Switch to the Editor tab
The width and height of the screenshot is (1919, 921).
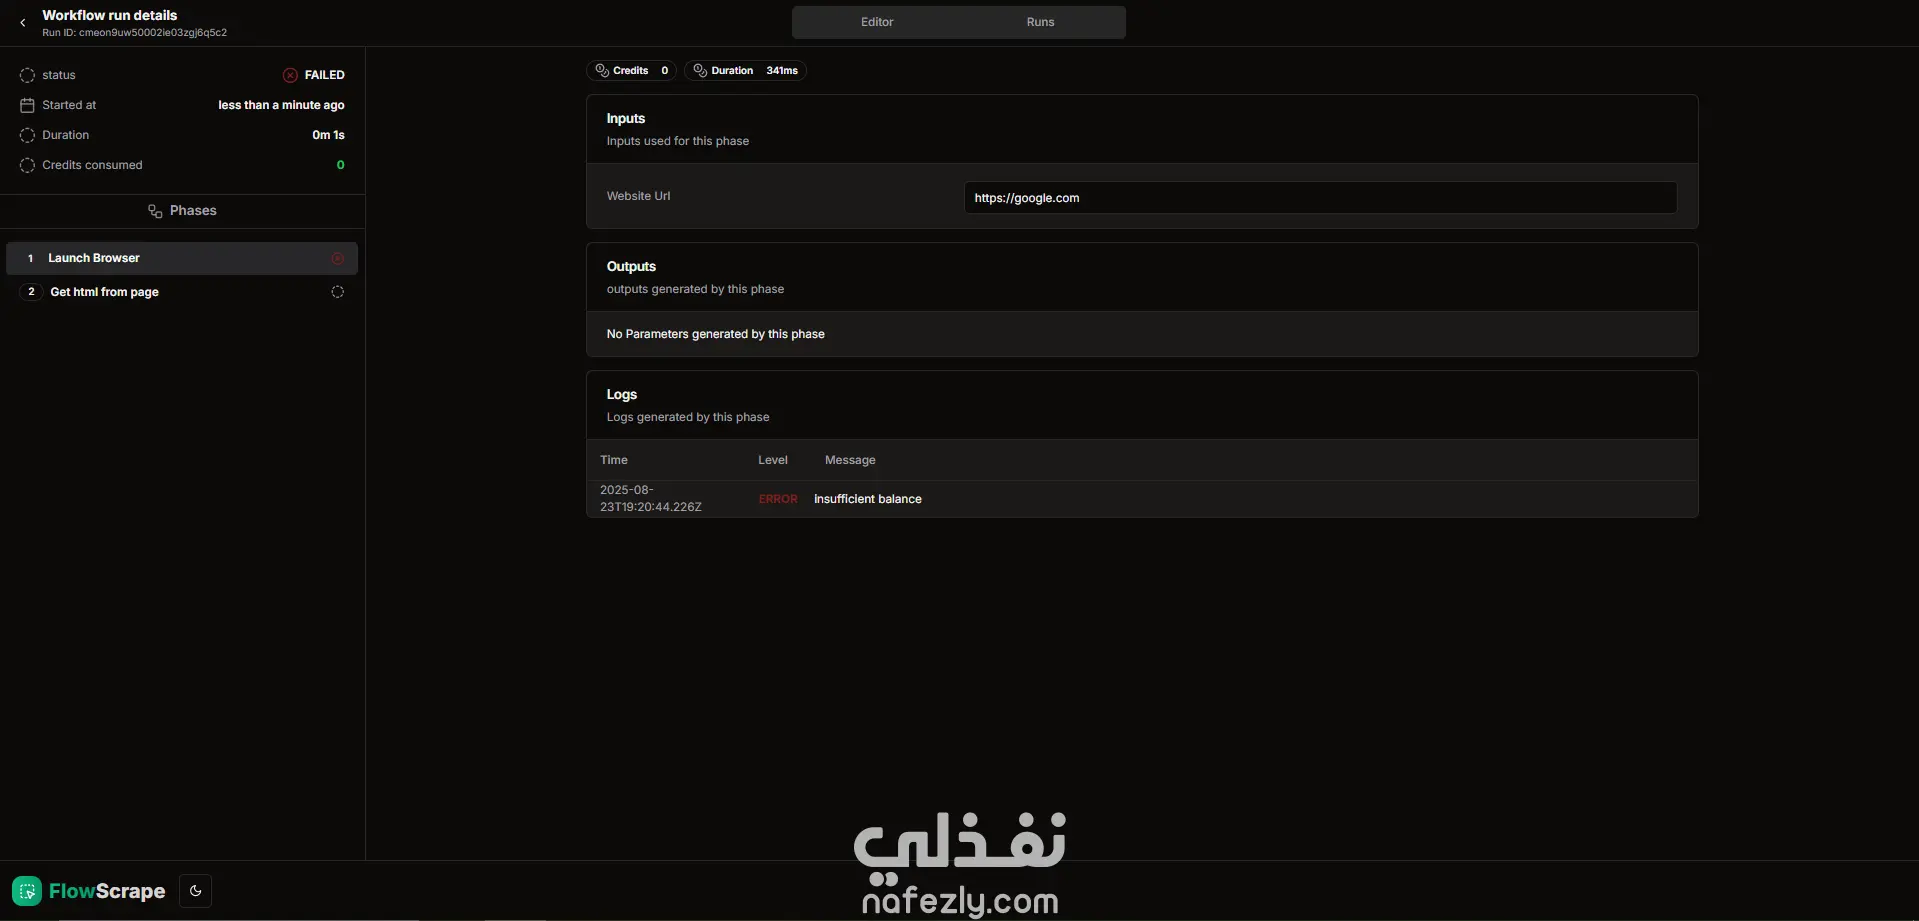(876, 21)
